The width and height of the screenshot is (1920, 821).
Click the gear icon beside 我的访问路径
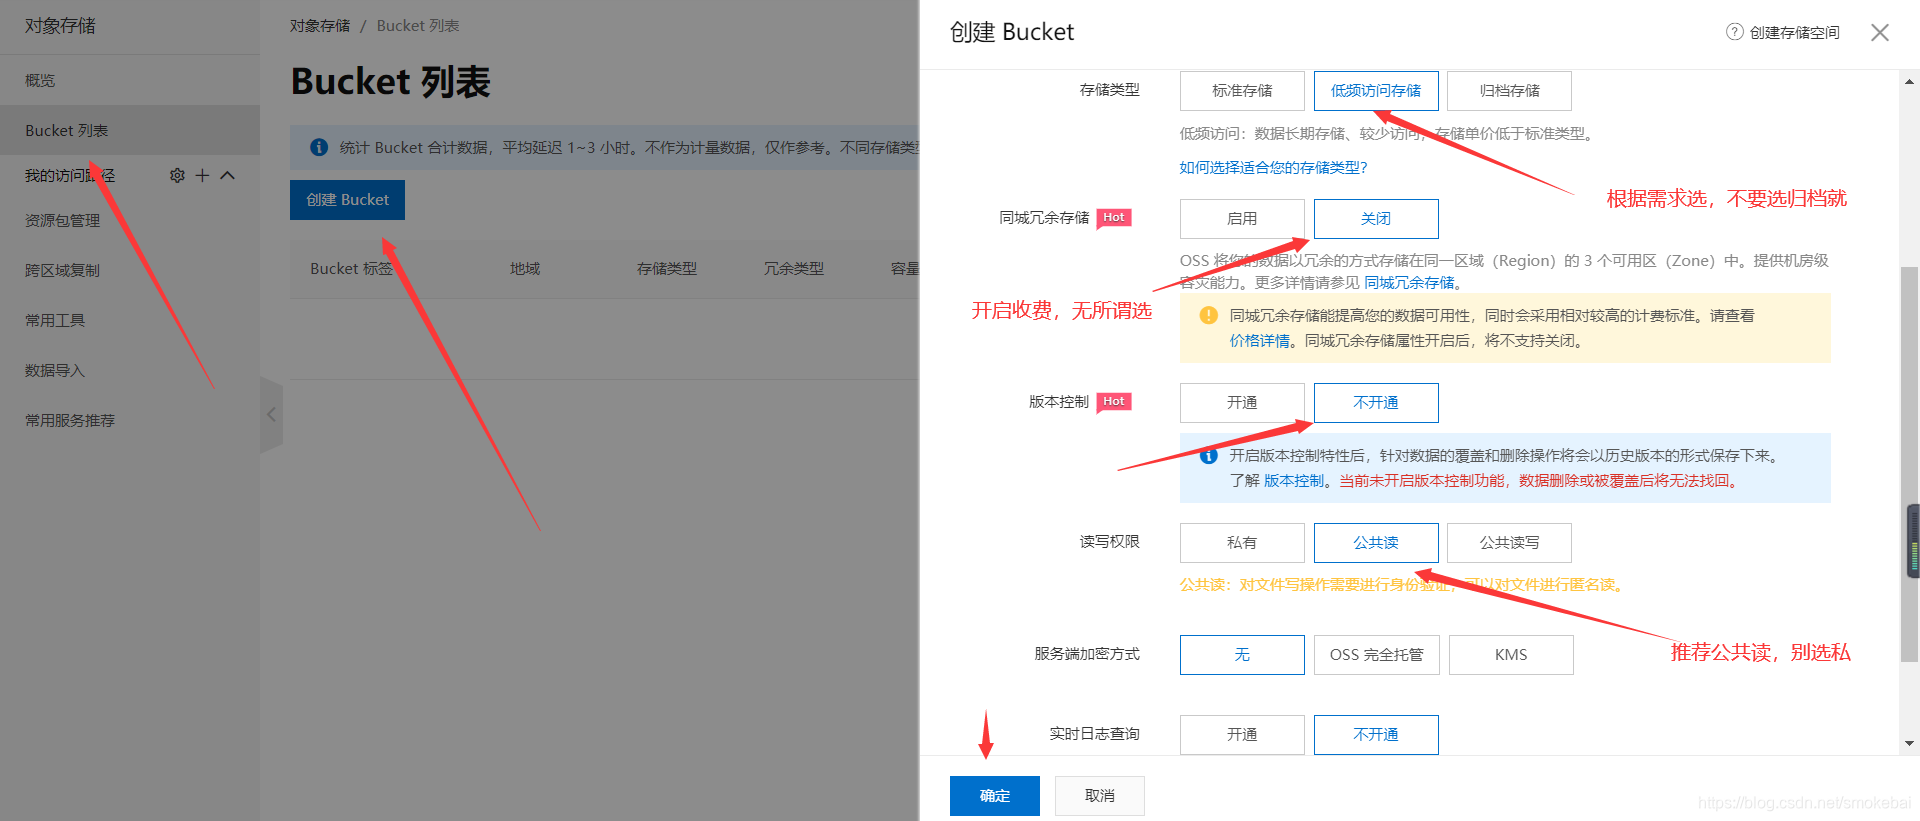177,175
